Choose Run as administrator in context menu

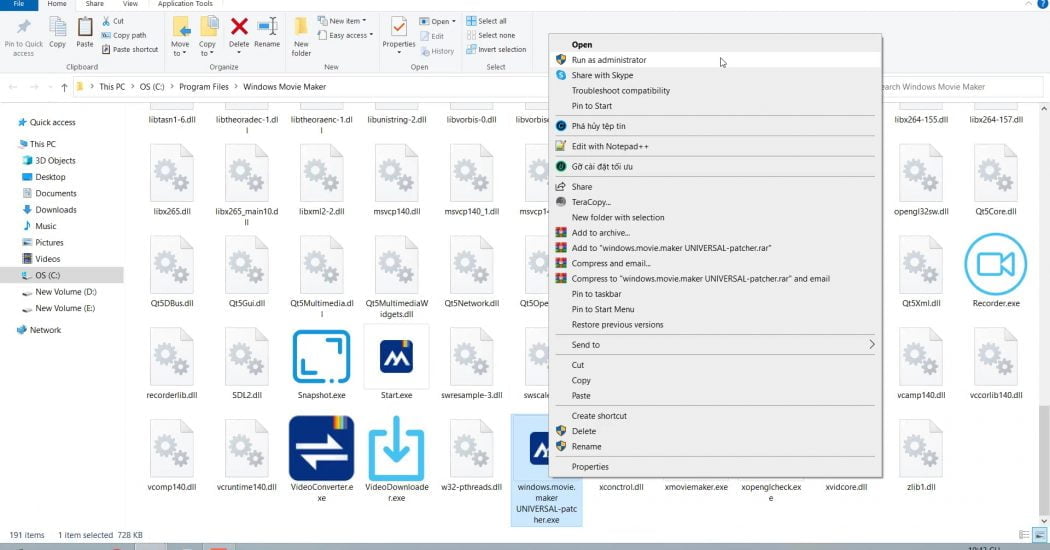click(715, 60)
